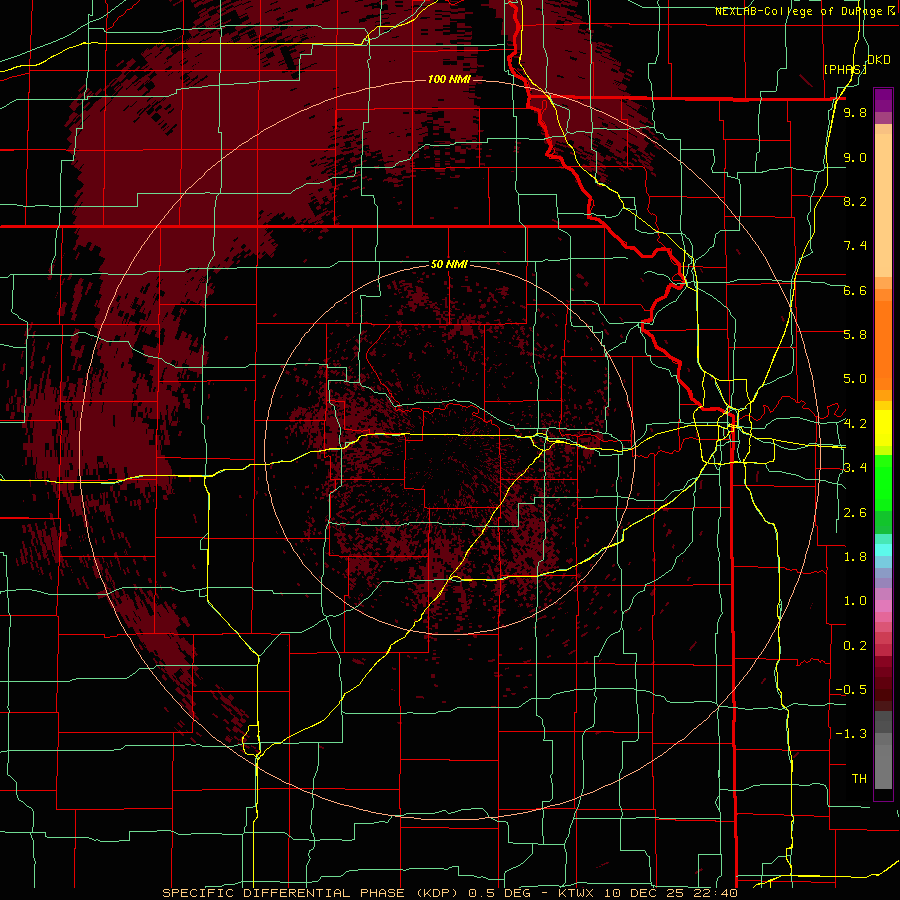Click the orange segment of color bar
Image resolution: width=900 pixels, height=900 pixels.
[x=883, y=346]
